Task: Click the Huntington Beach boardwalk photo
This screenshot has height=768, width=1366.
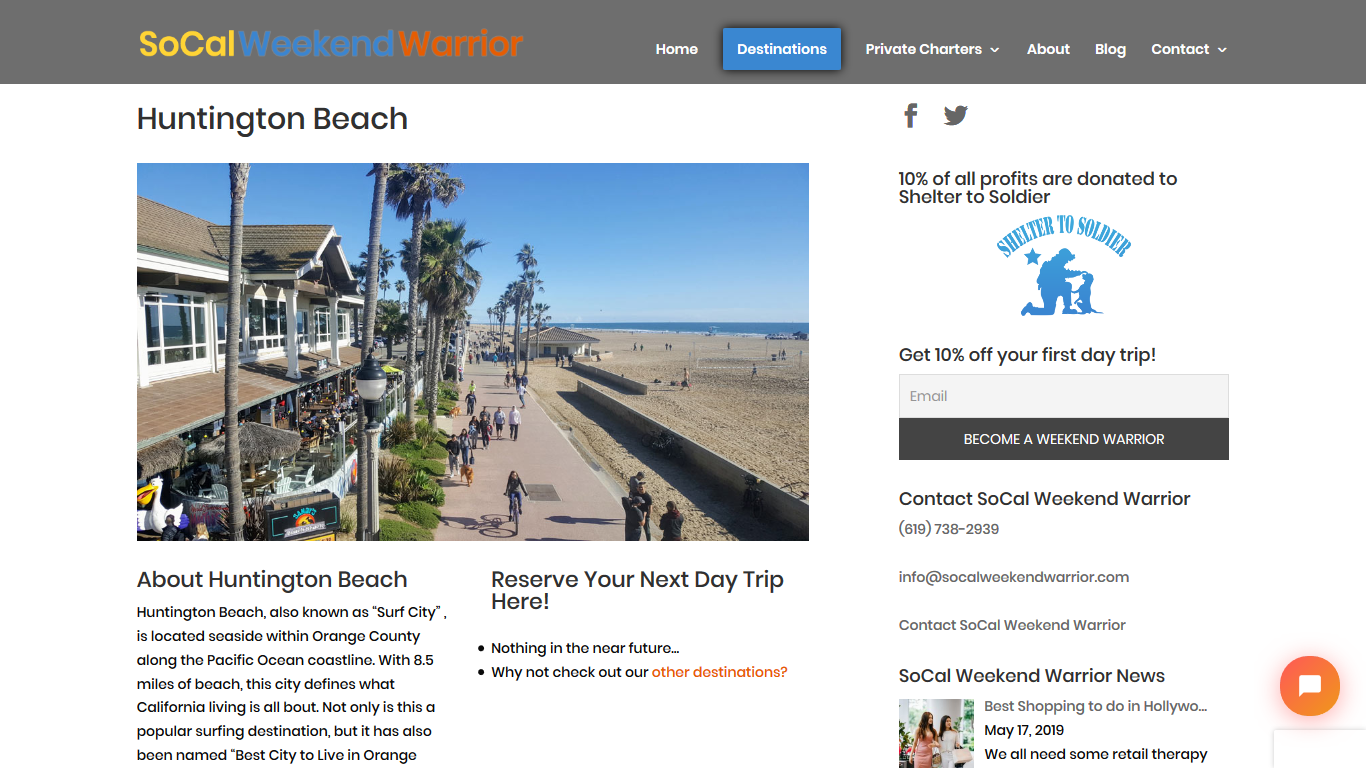Action: (x=473, y=352)
